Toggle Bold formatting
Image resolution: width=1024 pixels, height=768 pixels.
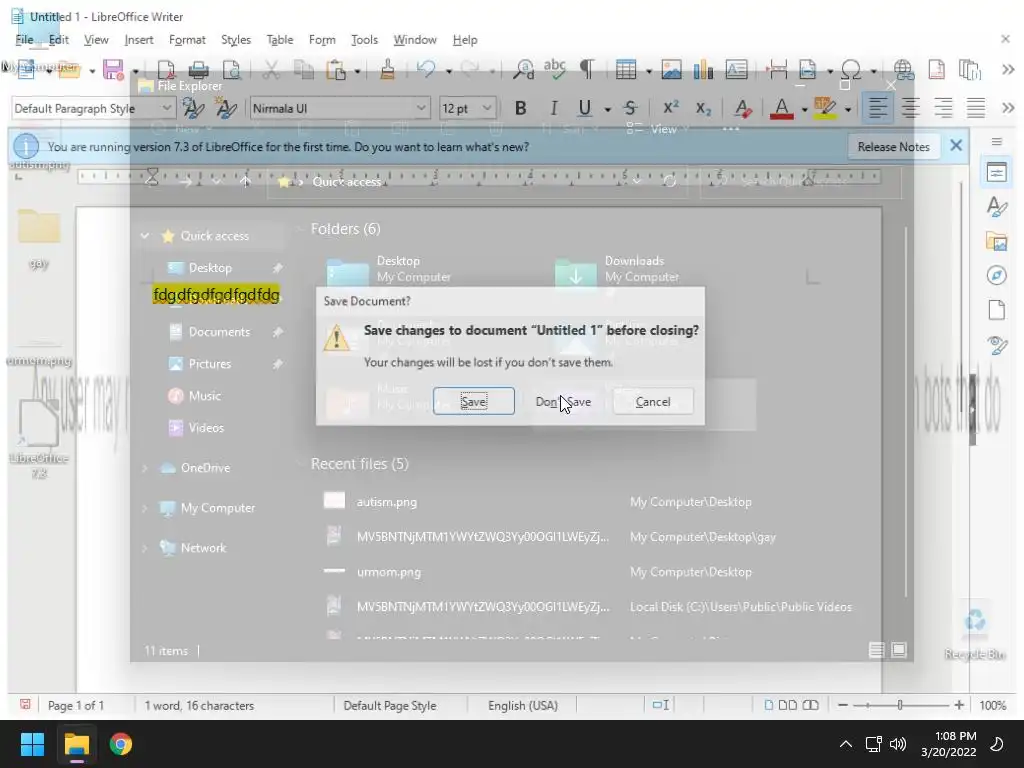tap(520, 108)
